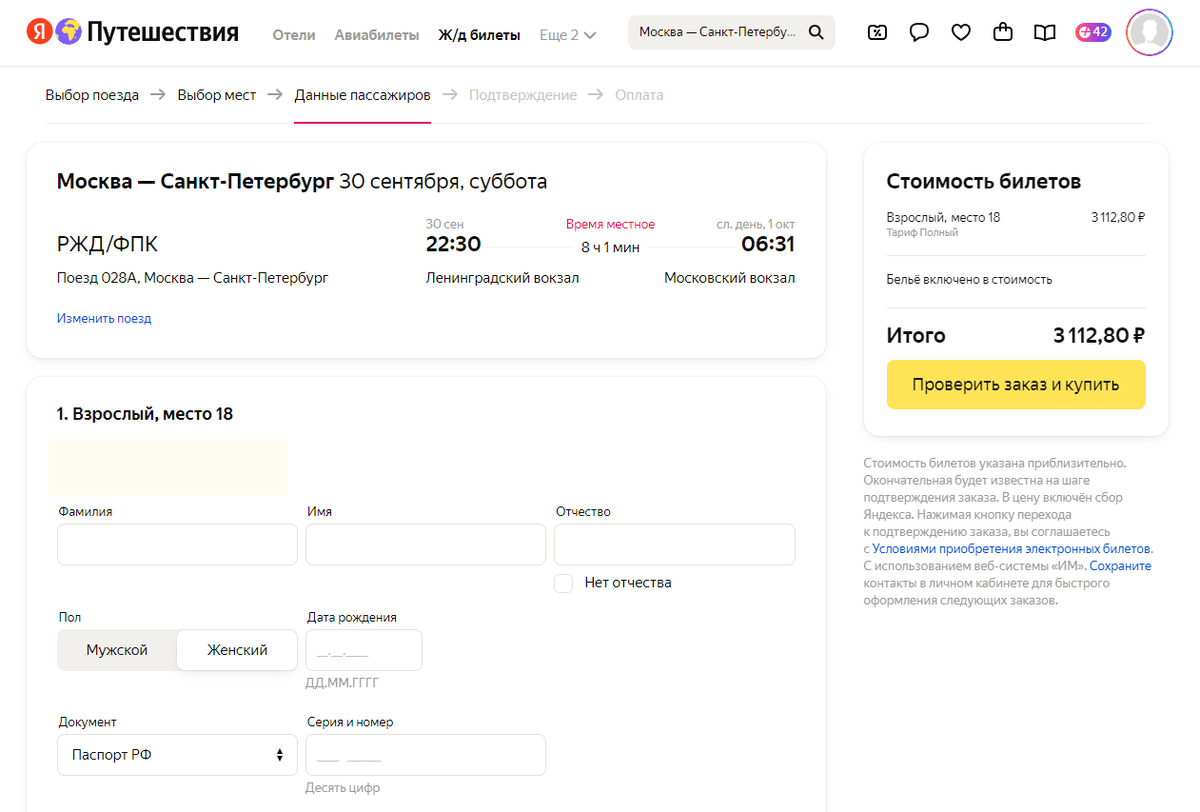Click the 'Тариф Полный' text
The width and height of the screenshot is (1200, 812).
(x=922, y=233)
